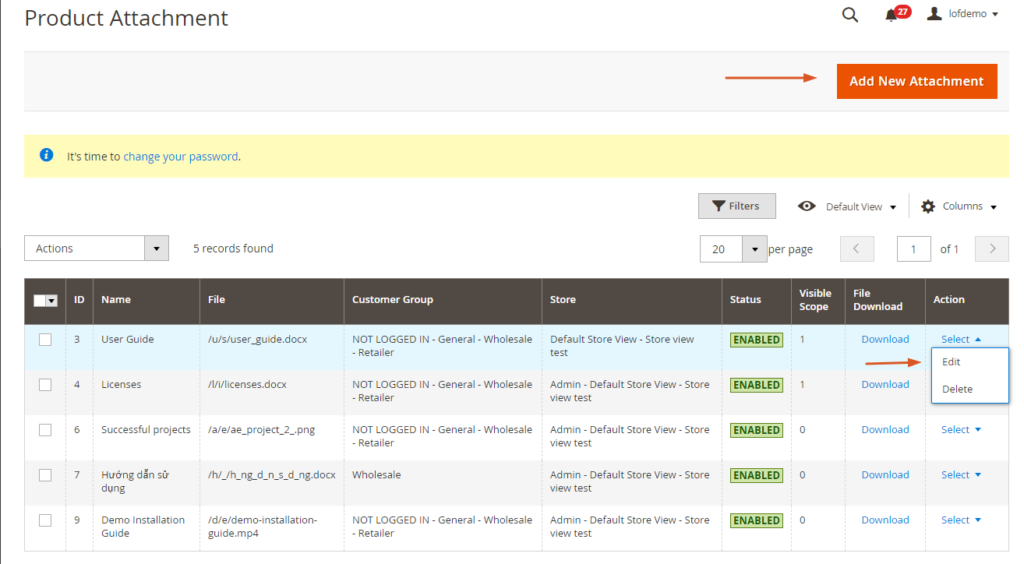Tick the checkbox for Licenses row
Image resolution: width=1024 pixels, height=564 pixels.
[45, 385]
